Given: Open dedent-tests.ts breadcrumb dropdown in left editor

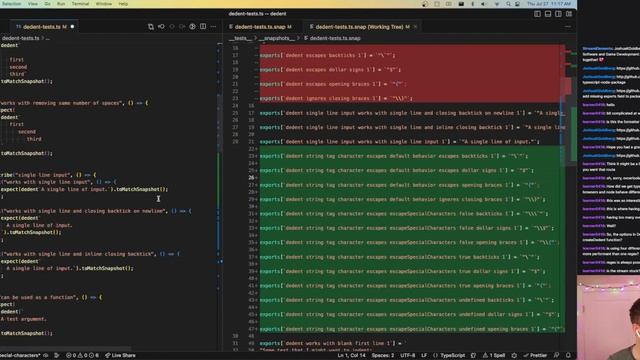Looking at the screenshot, I should pyautogui.click(x=20, y=38).
